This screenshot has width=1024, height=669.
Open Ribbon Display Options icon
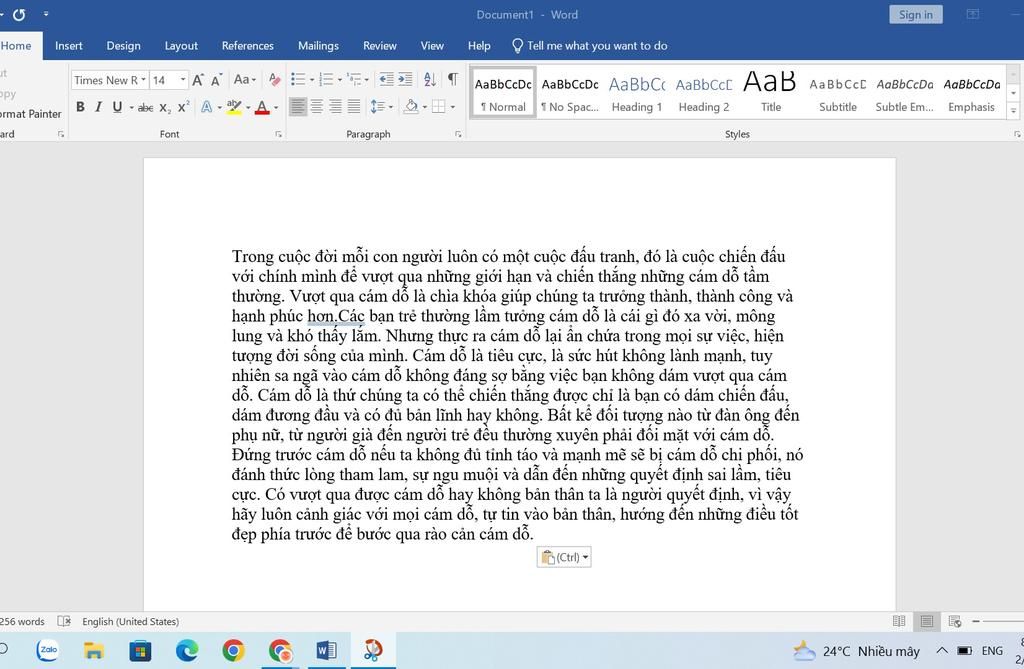pos(973,14)
